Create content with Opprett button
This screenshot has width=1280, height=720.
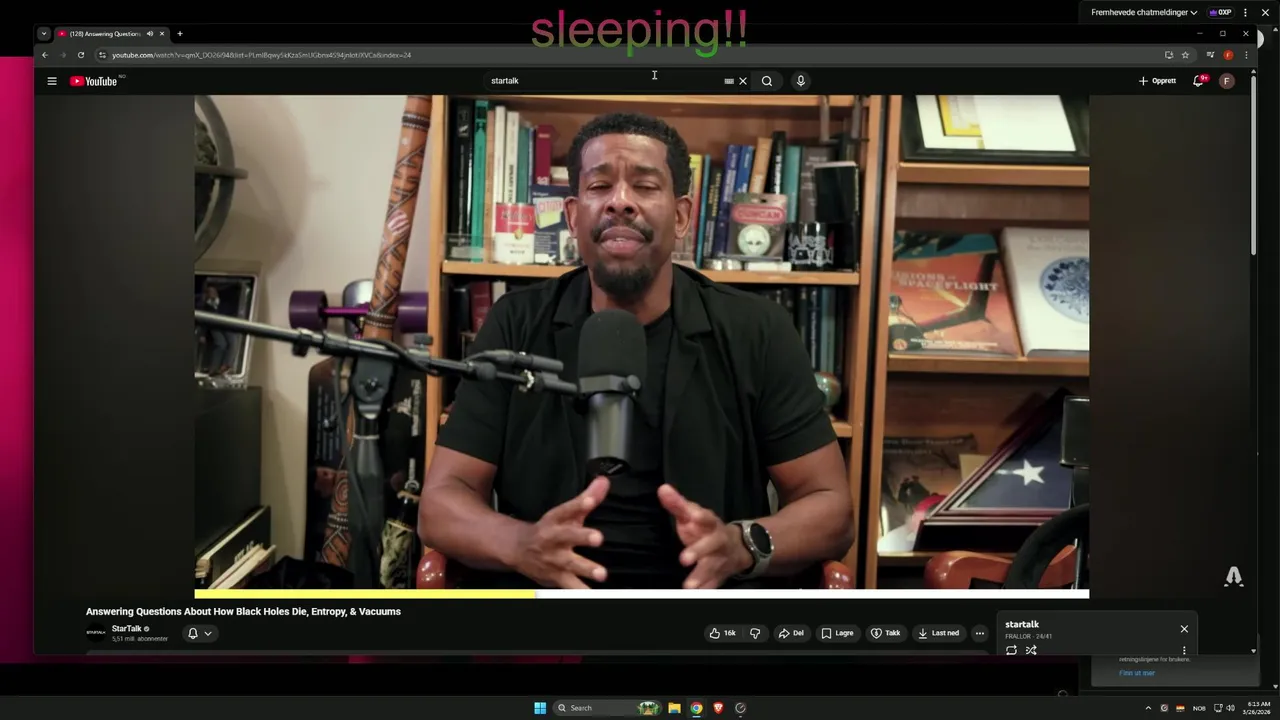click(1157, 81)
